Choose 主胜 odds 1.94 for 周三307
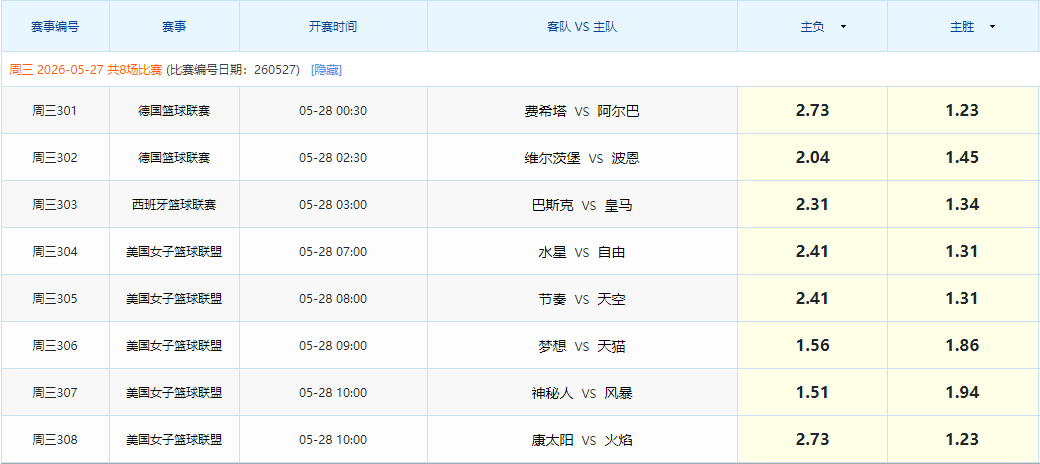The width and height of the screenshot is (1040, 464). tap(963, 393)
